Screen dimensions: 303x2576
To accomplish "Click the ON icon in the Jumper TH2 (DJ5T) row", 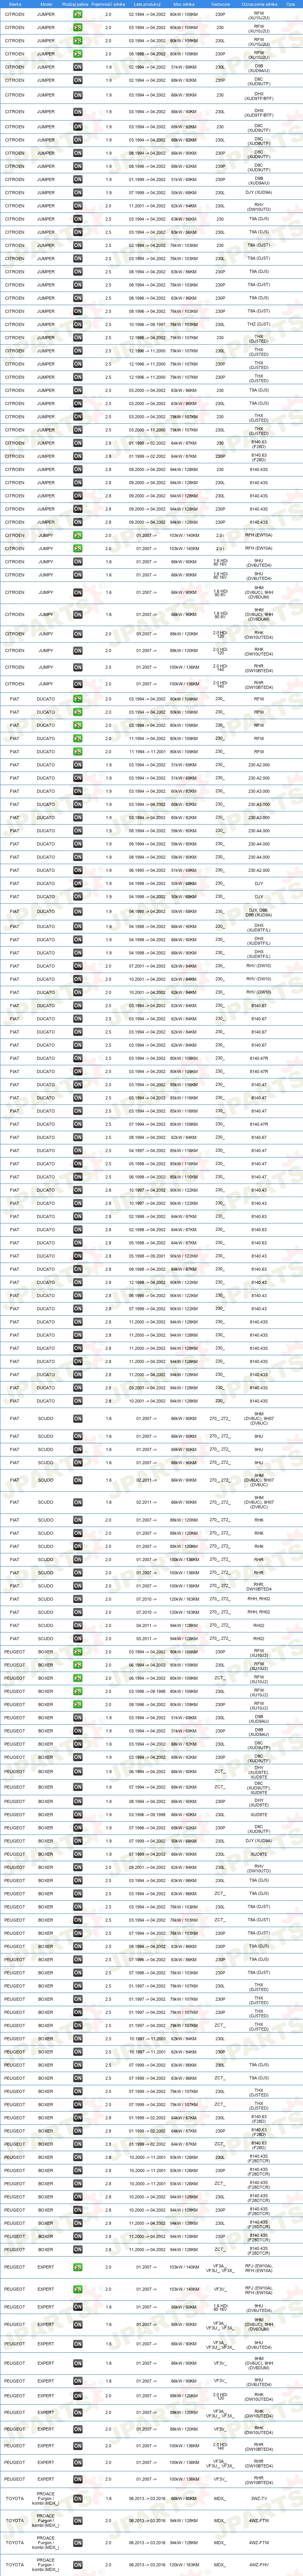I will point(77,324).
